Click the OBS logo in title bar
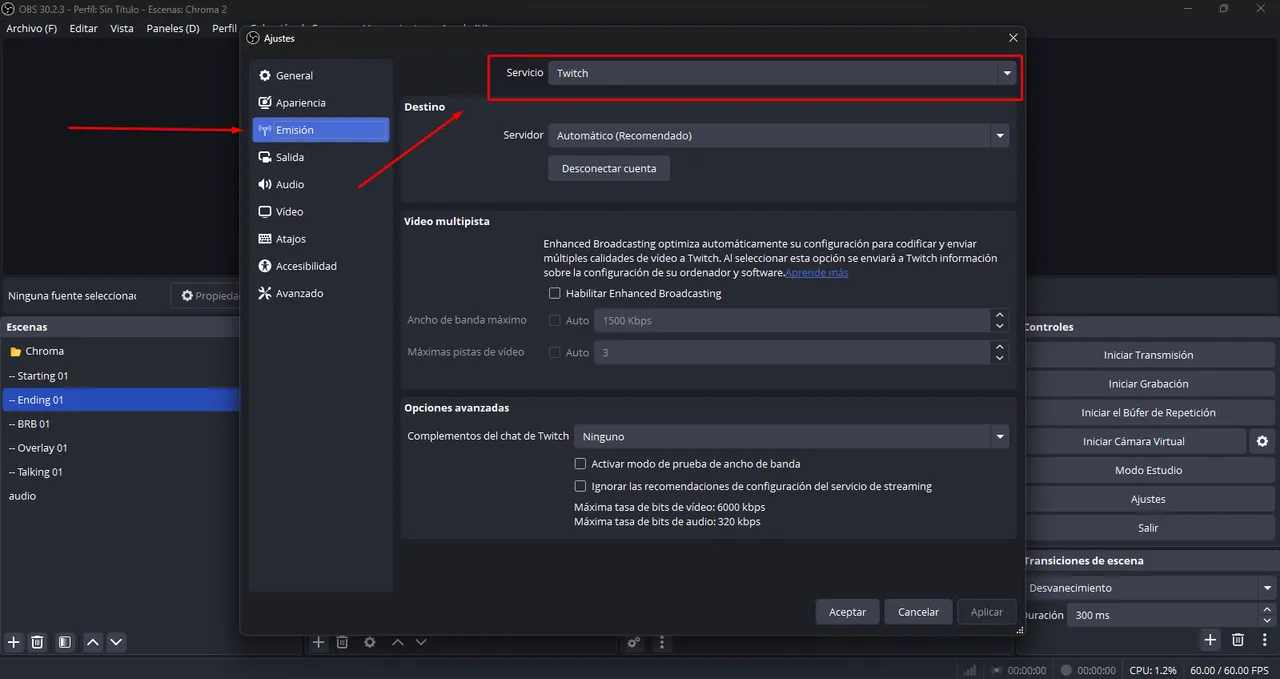 point(9,9)
